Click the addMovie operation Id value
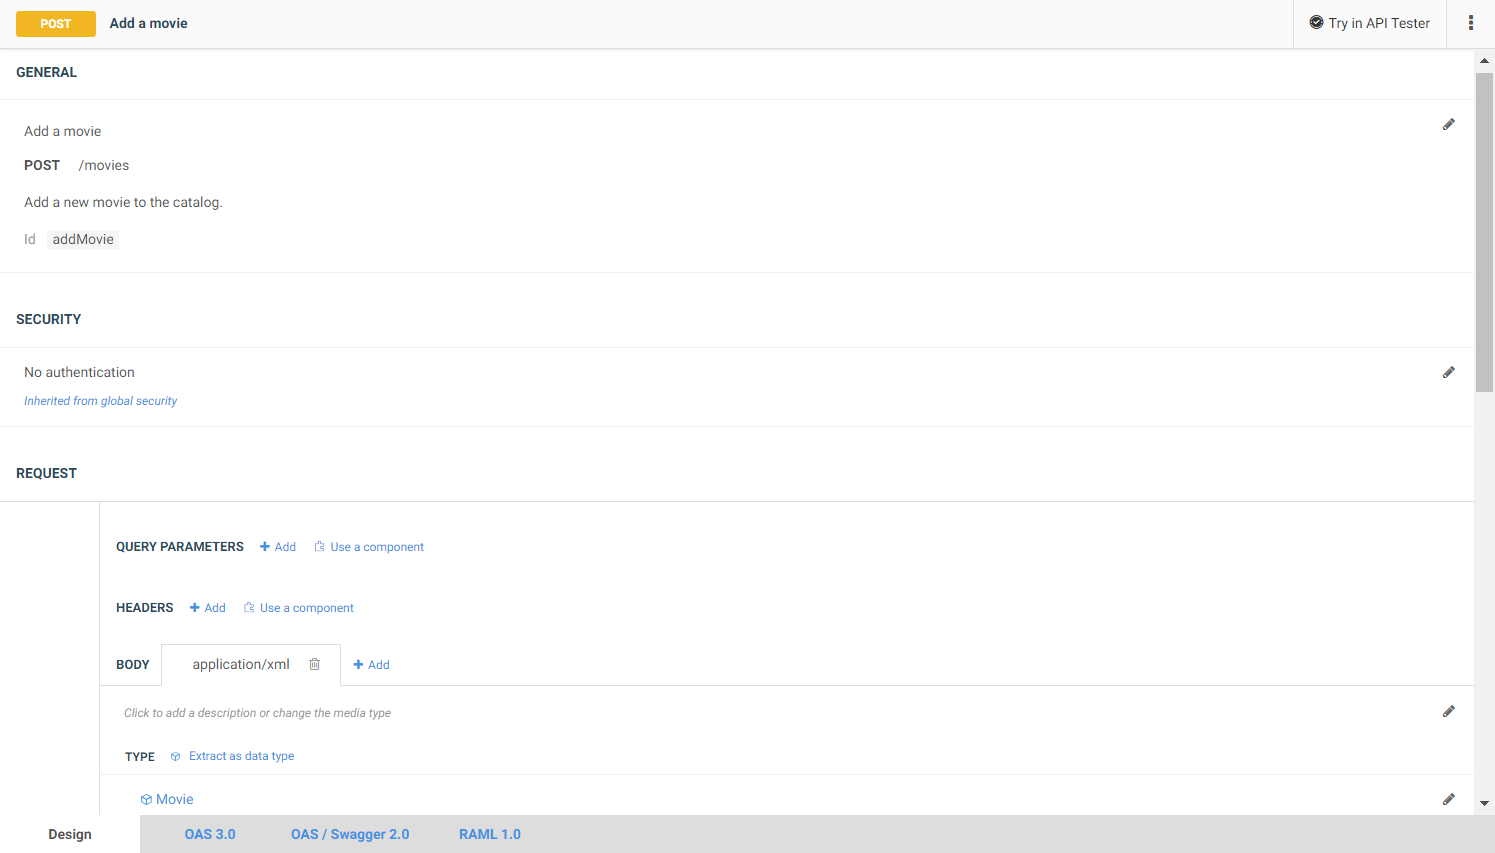The image size is (1495, 853). 83,240
